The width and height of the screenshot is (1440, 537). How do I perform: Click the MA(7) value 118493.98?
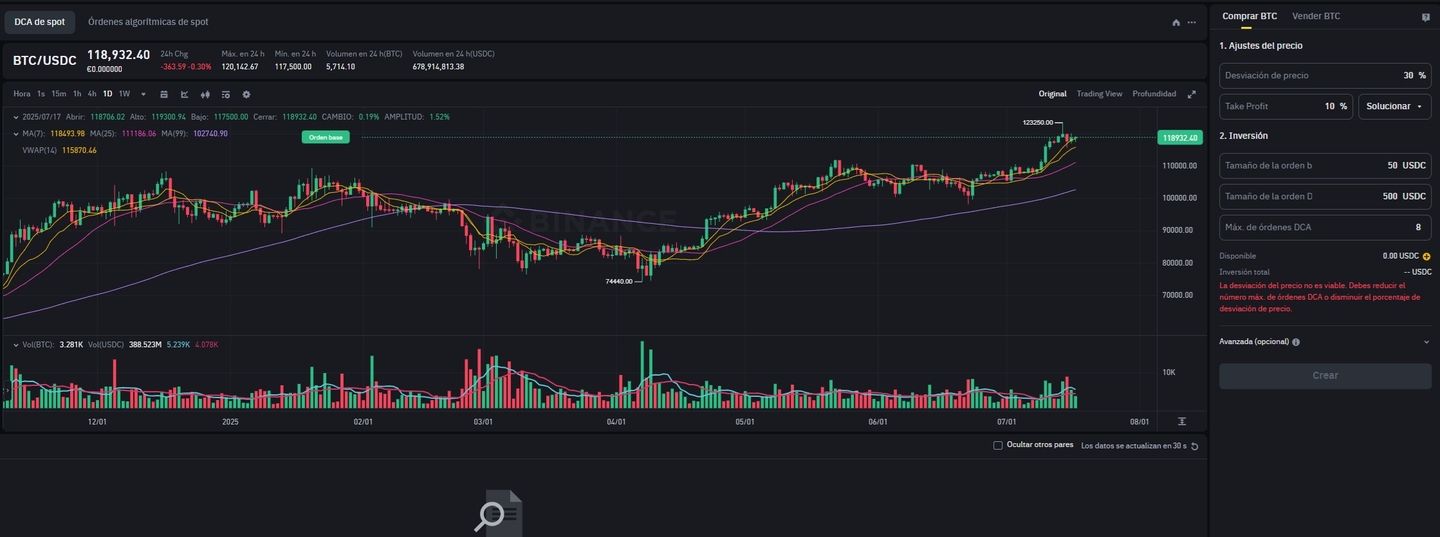pos(67,133)
